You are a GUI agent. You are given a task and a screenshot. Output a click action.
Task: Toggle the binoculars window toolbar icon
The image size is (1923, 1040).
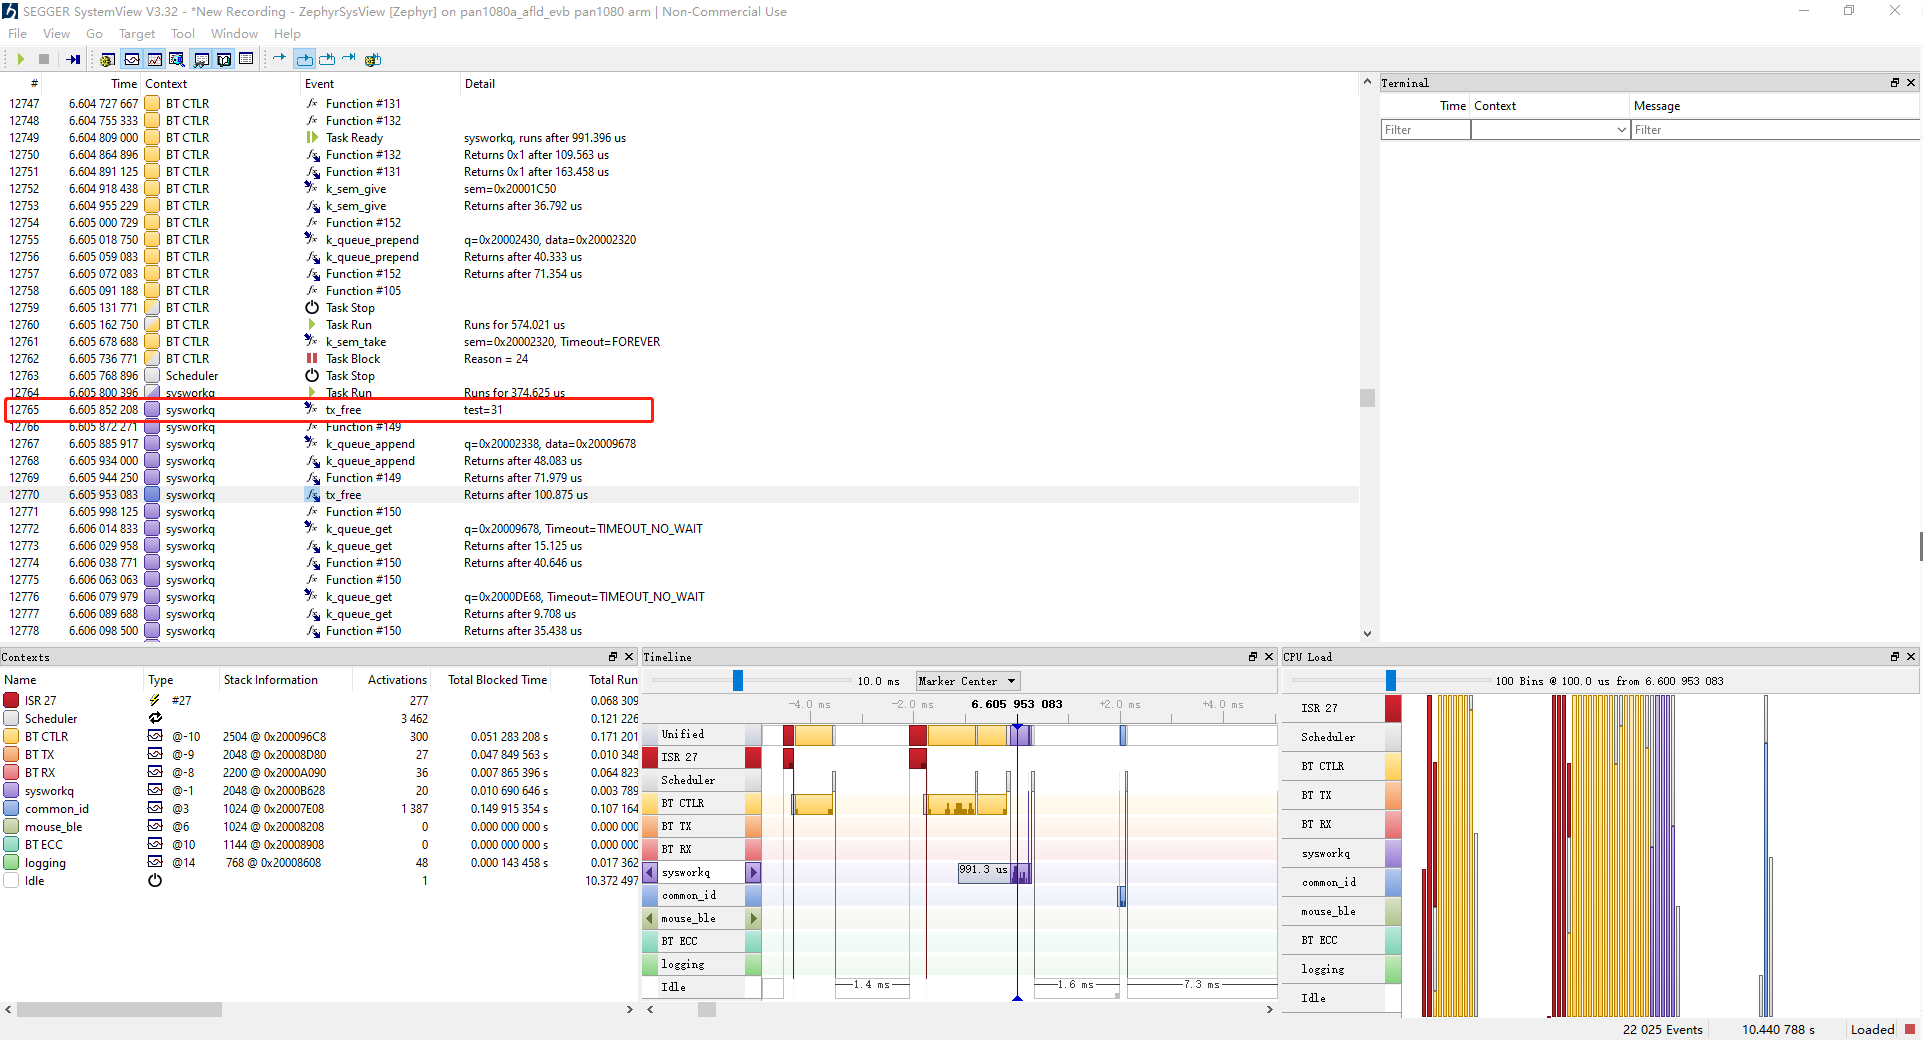click(201, 60)
